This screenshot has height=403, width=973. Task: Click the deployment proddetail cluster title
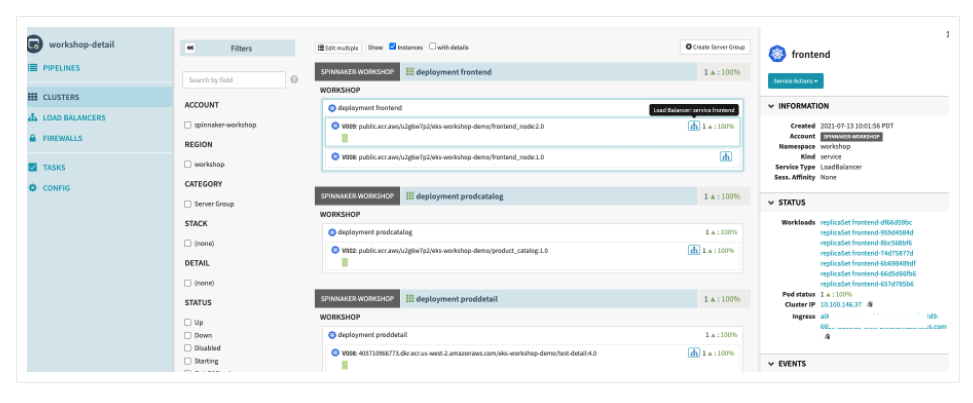coord(457,299)
